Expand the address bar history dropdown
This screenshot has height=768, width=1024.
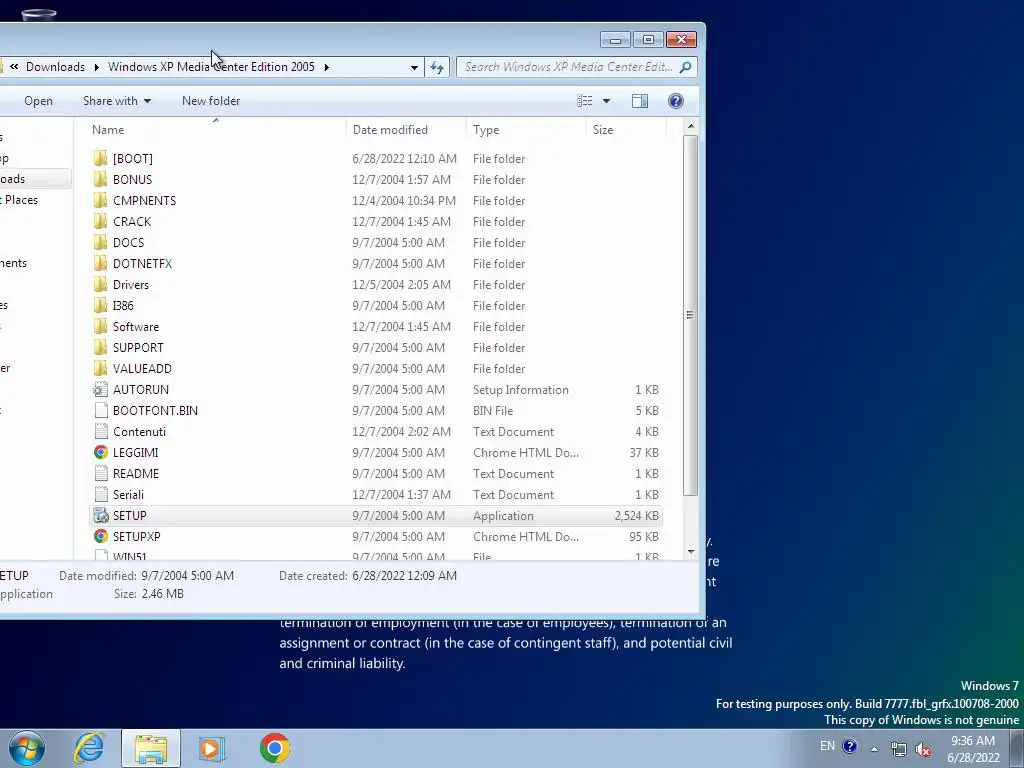click(x=414, y=67)
